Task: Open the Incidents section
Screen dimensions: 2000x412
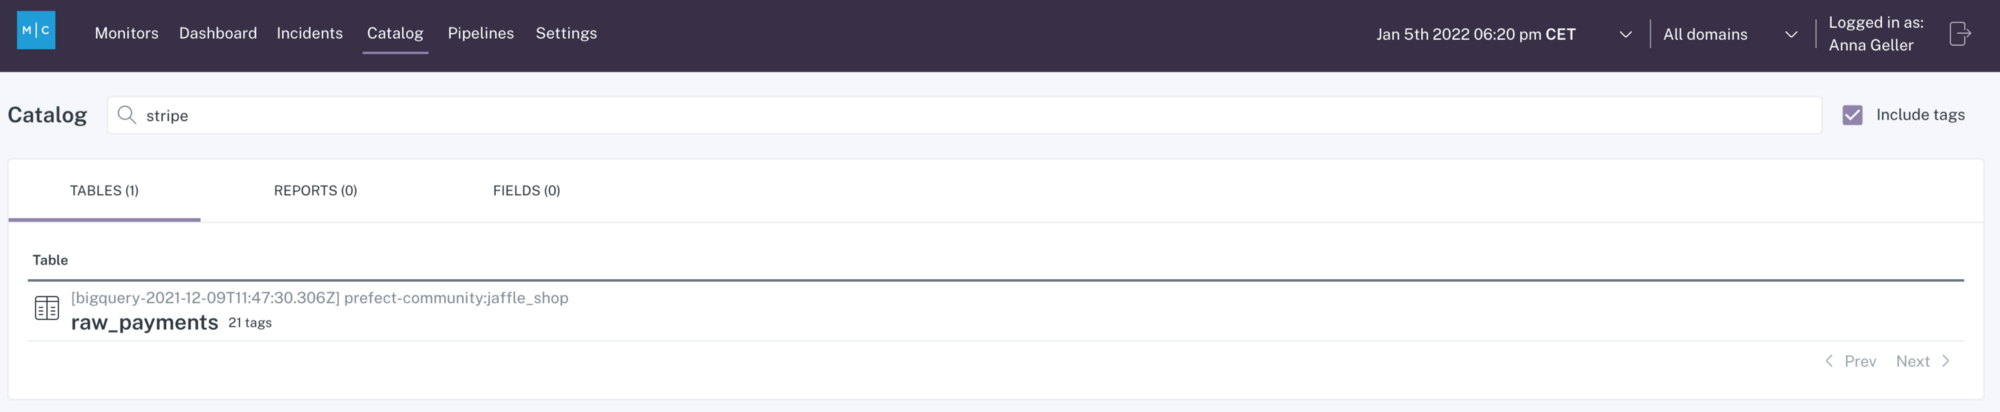Action: (310, 33)
